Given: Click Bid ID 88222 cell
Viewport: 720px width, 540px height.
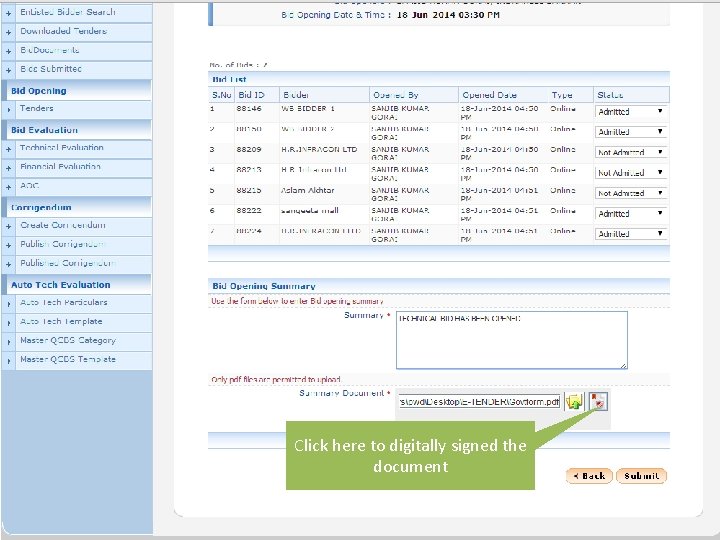Looking at the screenshot, I should coord(249,210).
